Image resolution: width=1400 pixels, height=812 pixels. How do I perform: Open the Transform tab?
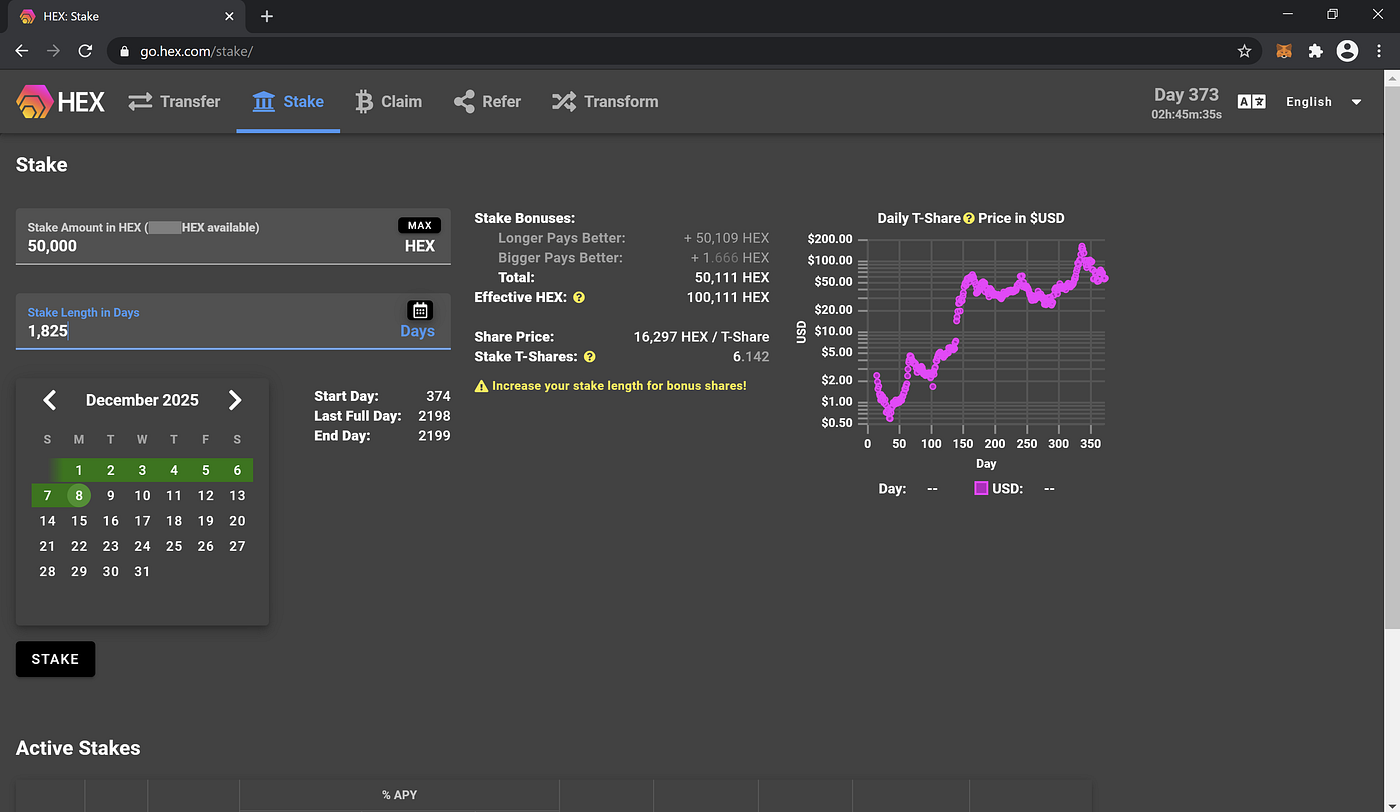605,101
